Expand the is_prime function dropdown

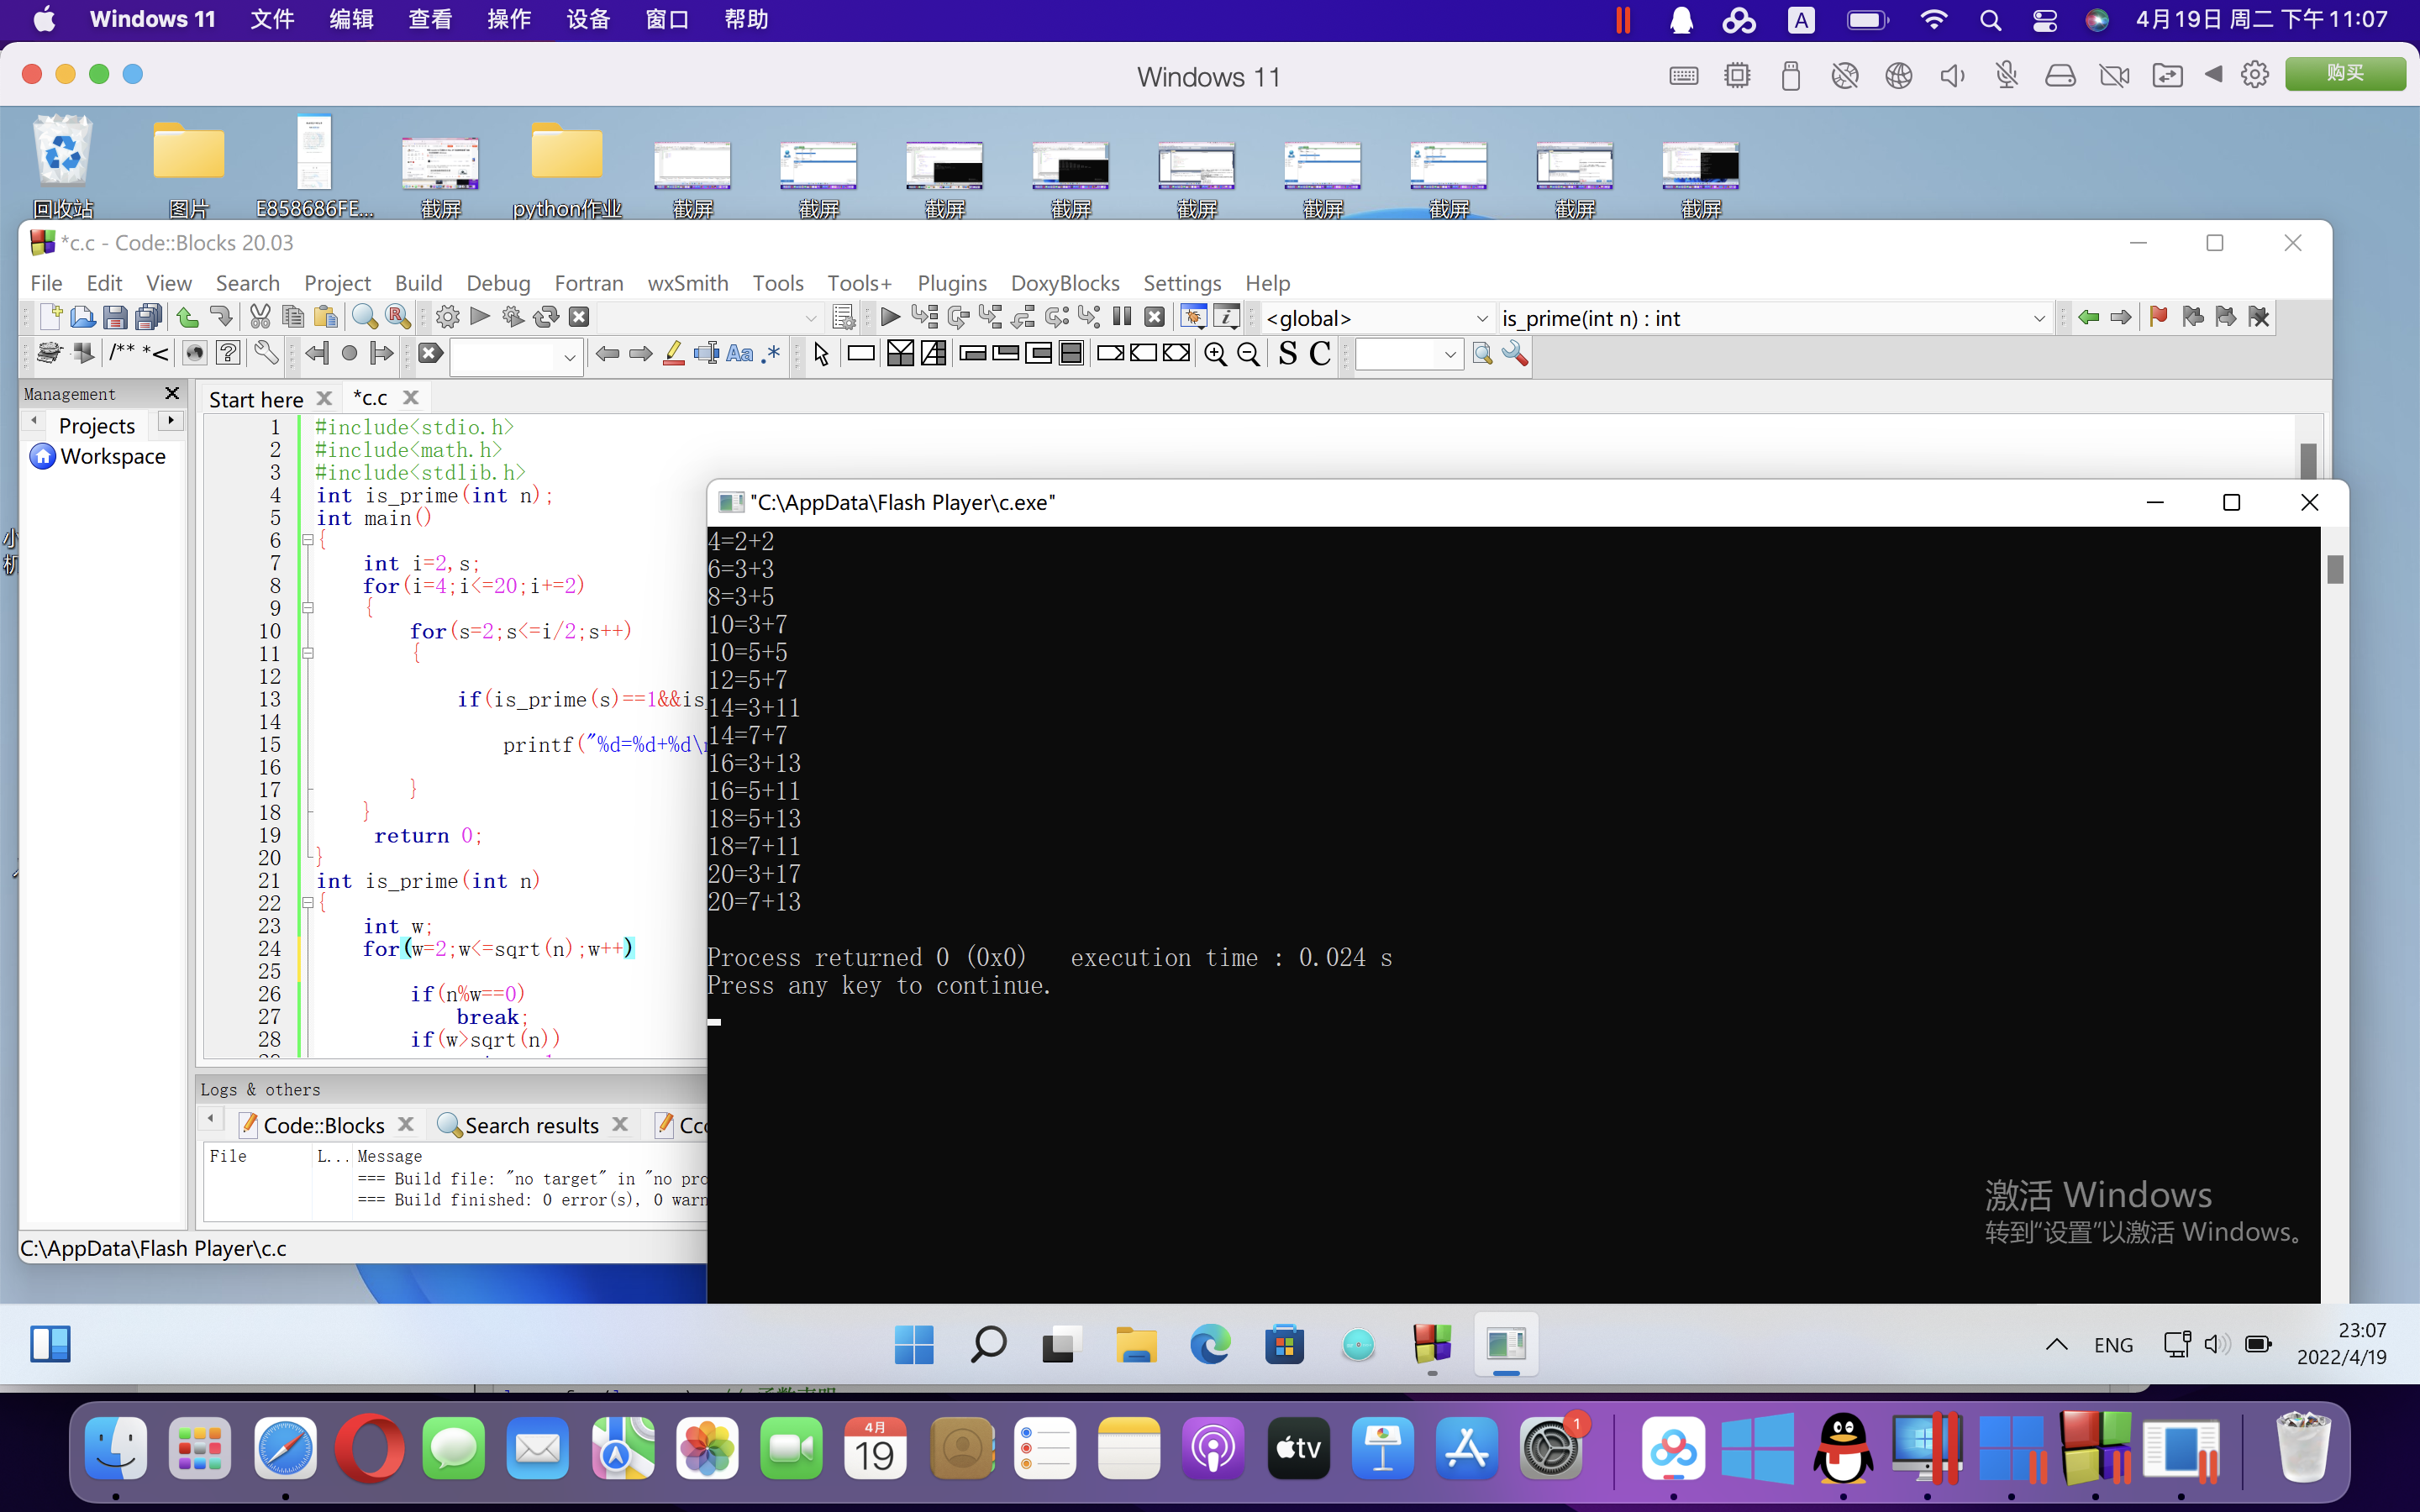2038,319
